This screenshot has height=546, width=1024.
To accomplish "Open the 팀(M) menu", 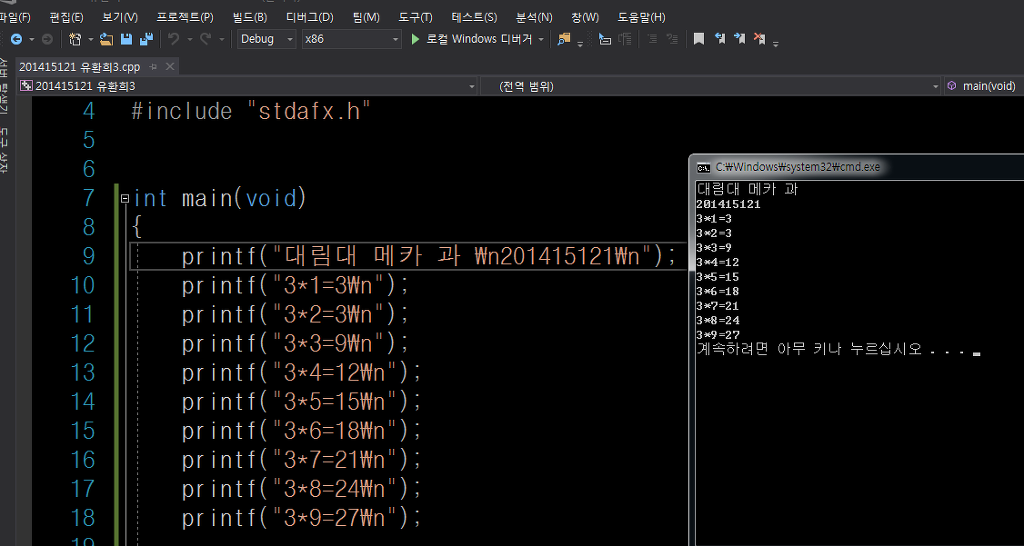I will [x=366, y=18].
